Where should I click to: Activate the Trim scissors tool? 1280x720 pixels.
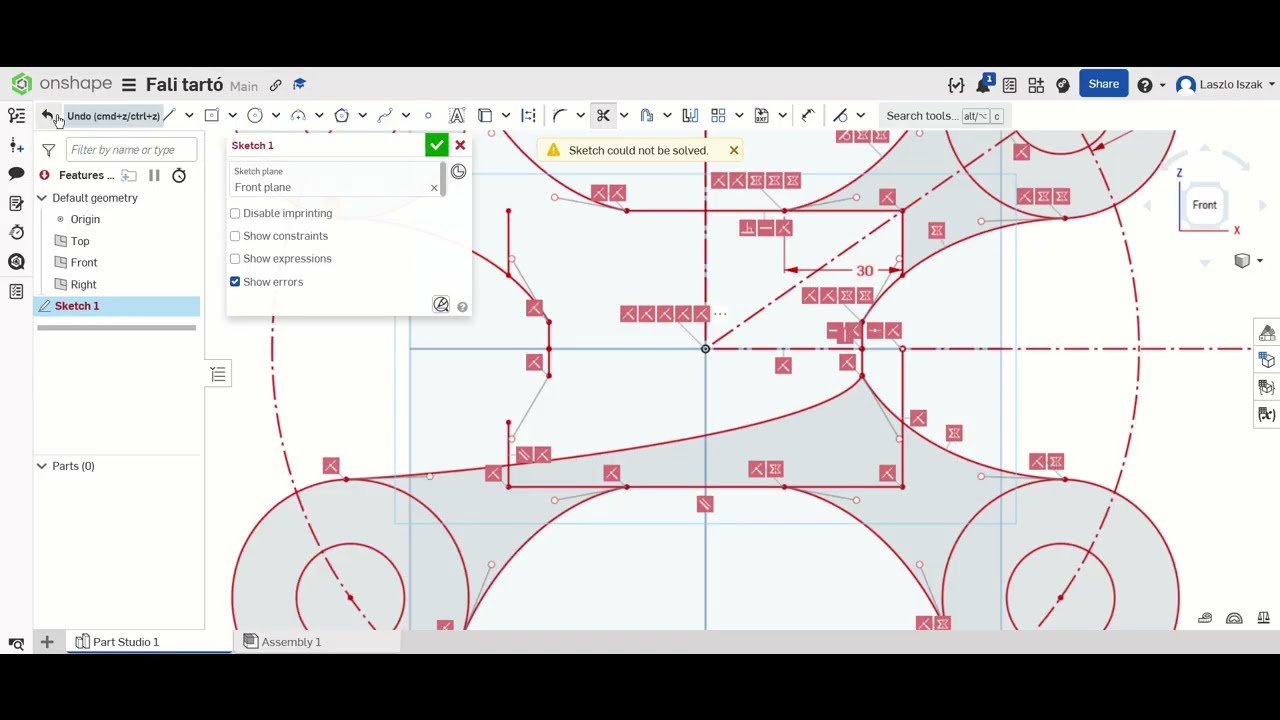tap(603, 116)
